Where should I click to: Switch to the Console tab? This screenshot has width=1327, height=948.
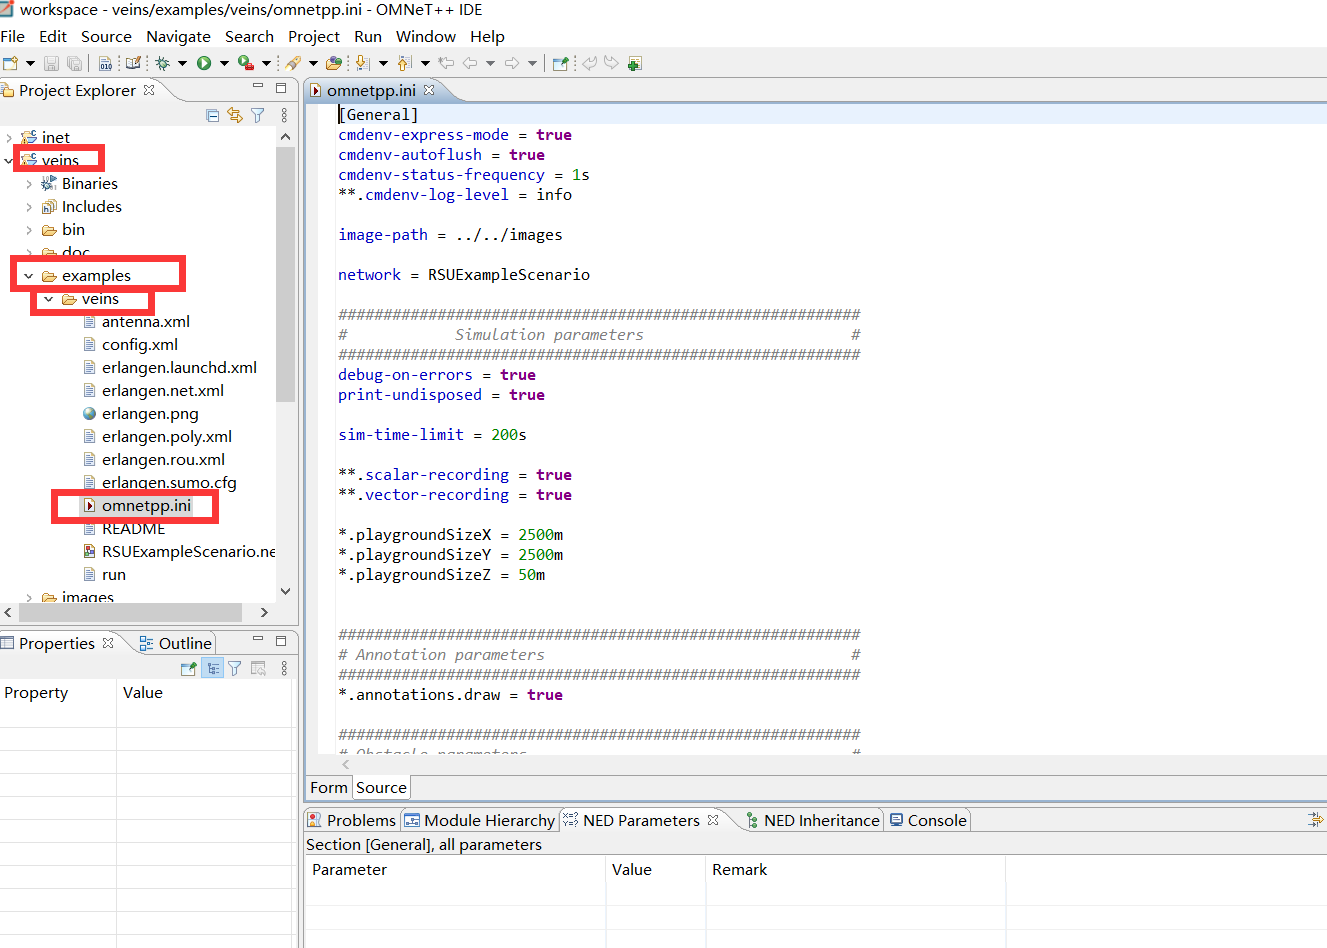coord(936,820)
